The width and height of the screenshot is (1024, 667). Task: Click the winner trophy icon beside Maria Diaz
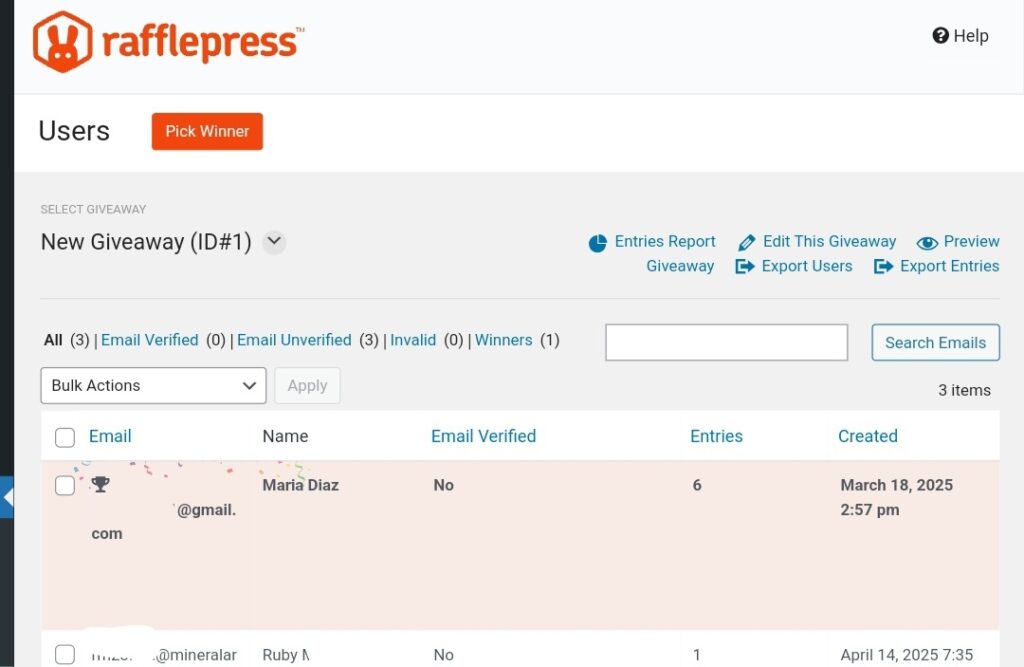100,485
